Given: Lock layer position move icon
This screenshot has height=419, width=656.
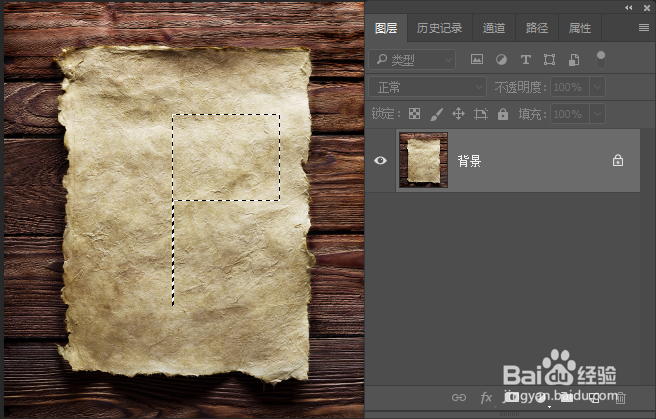Looking at the screenshot, I should pyautogui.click(x=459, y=114).
